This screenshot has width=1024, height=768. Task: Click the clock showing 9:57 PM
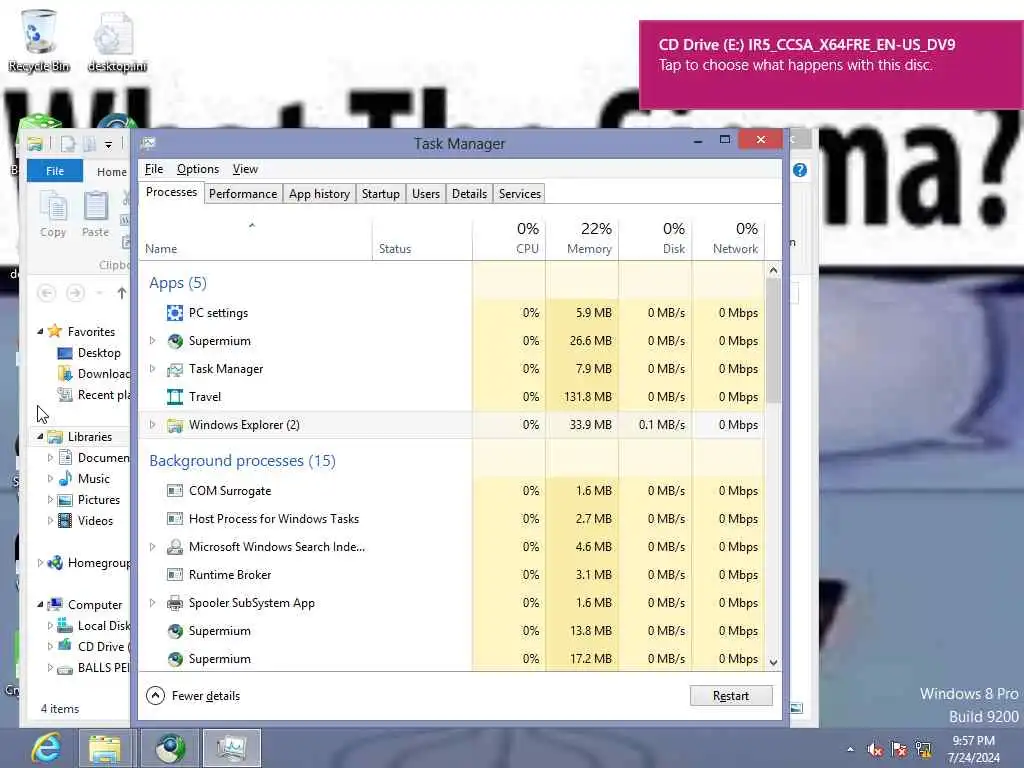point(973,749)
